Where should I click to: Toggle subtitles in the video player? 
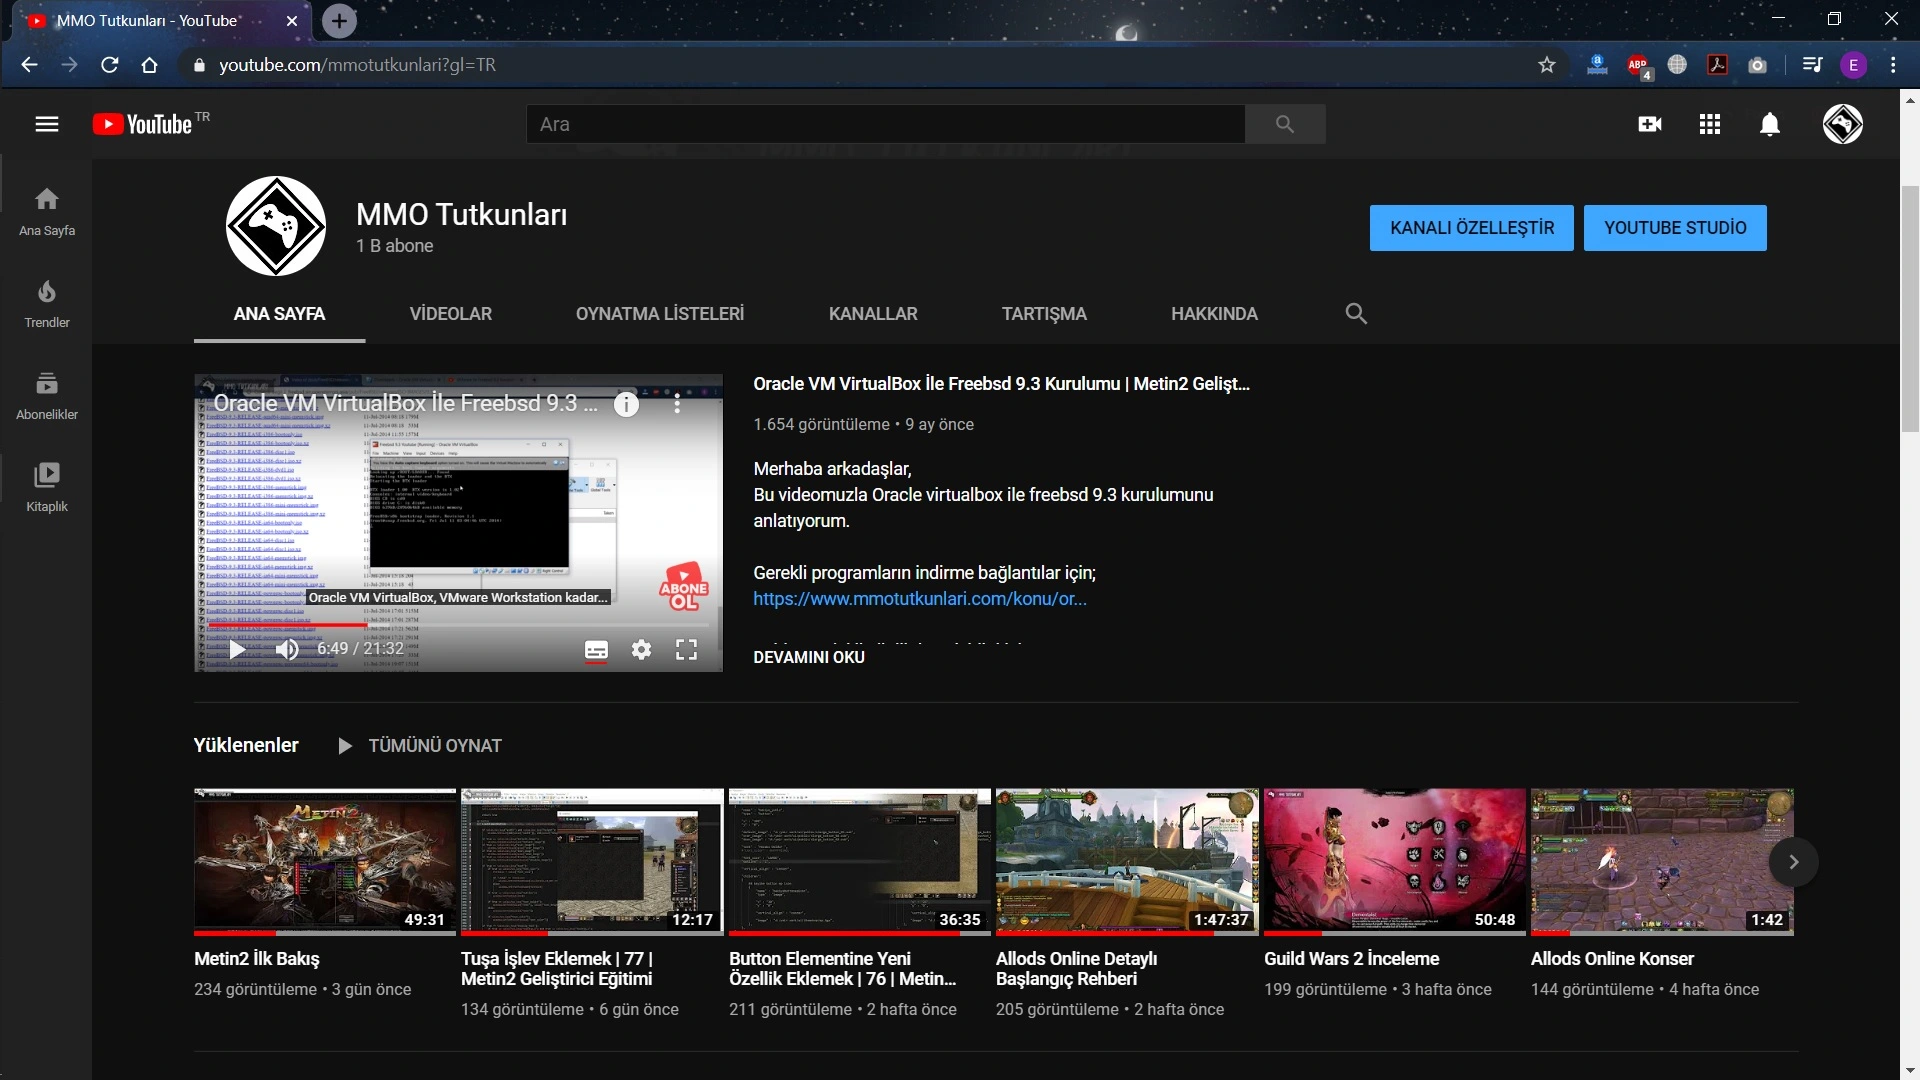click(596, 650)
